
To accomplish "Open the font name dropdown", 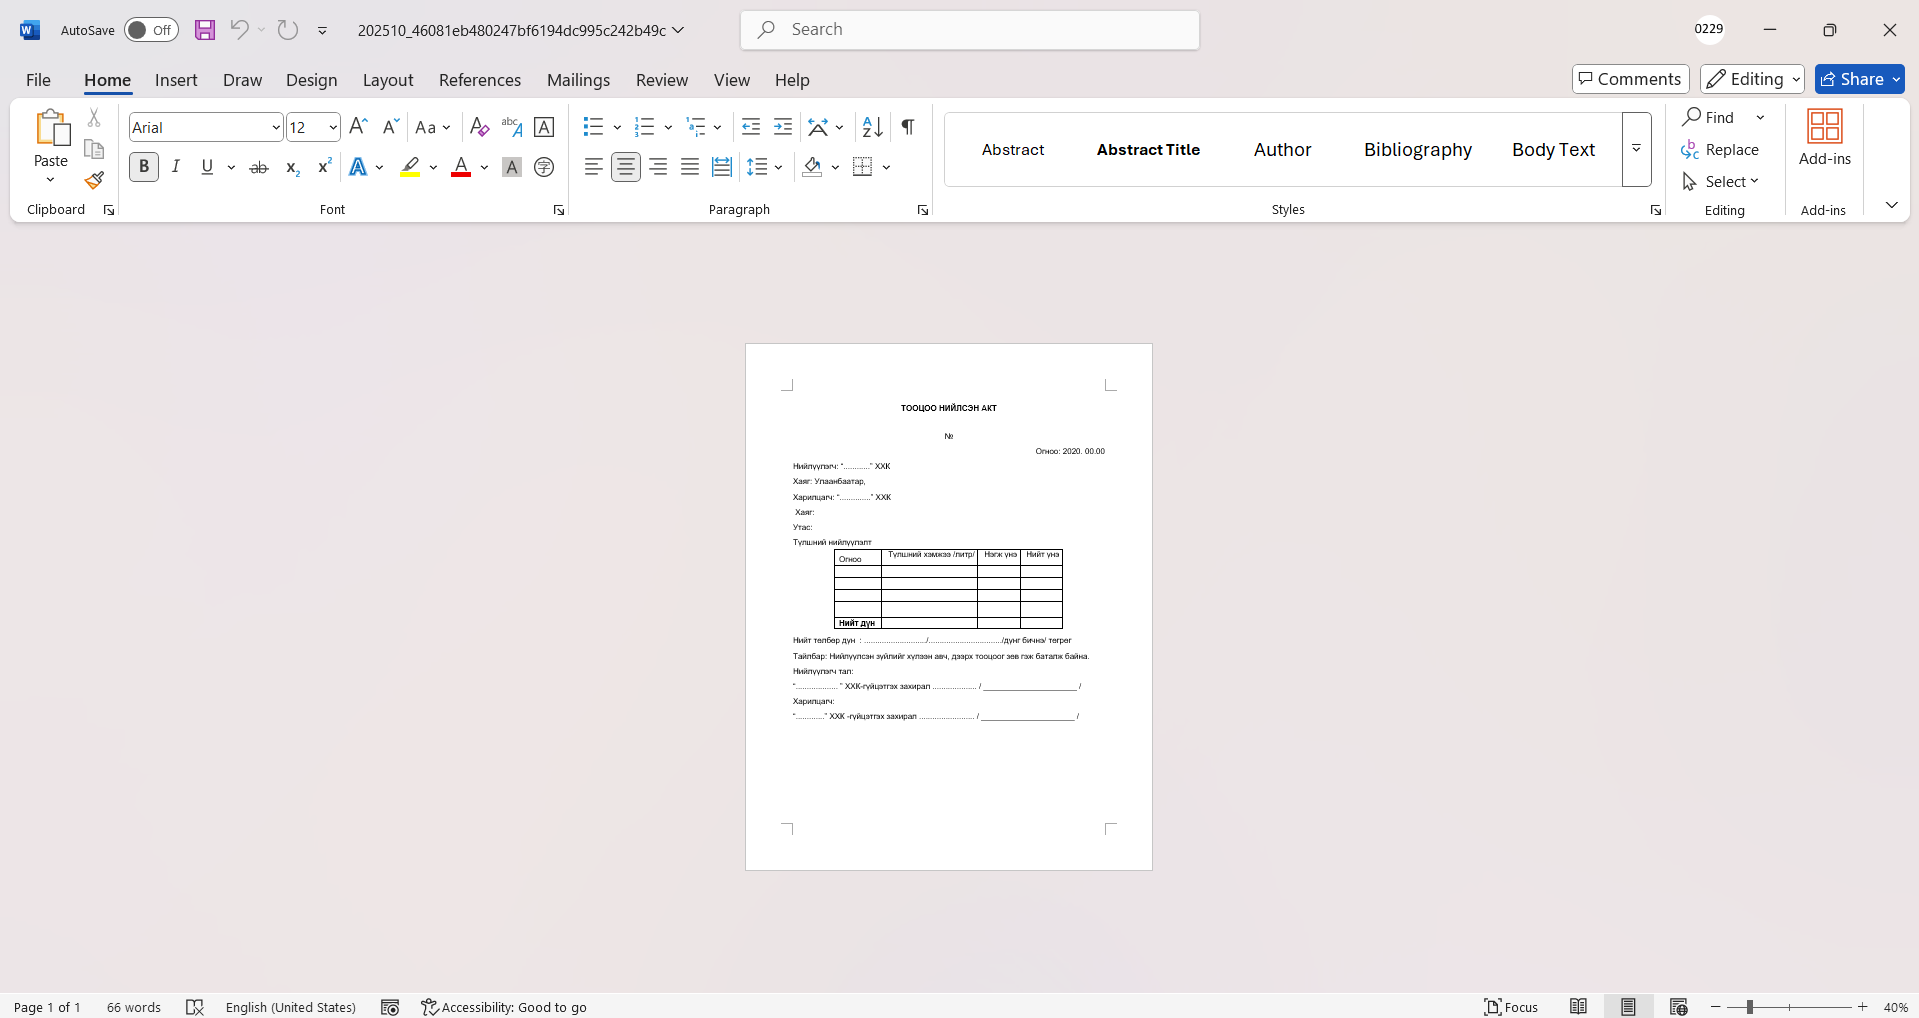I will [x=276, y=127].
